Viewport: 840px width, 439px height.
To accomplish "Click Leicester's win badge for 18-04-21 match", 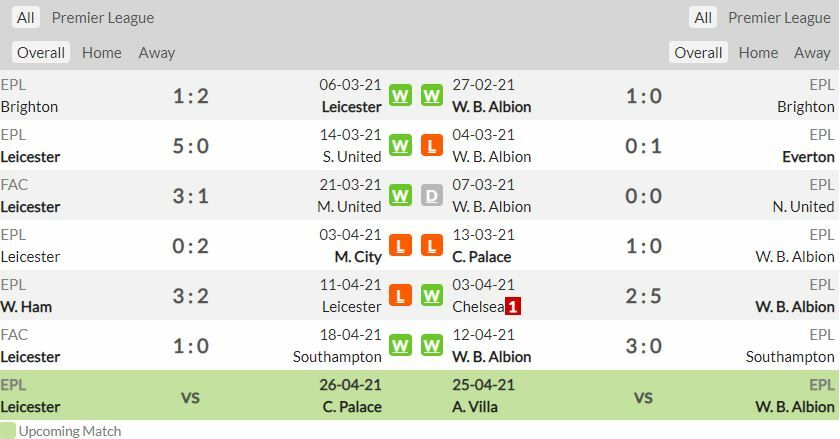I will coord(400,346).
